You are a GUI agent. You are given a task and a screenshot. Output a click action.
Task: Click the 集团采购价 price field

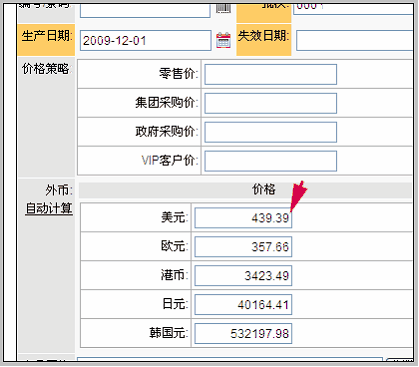(271, 103)
